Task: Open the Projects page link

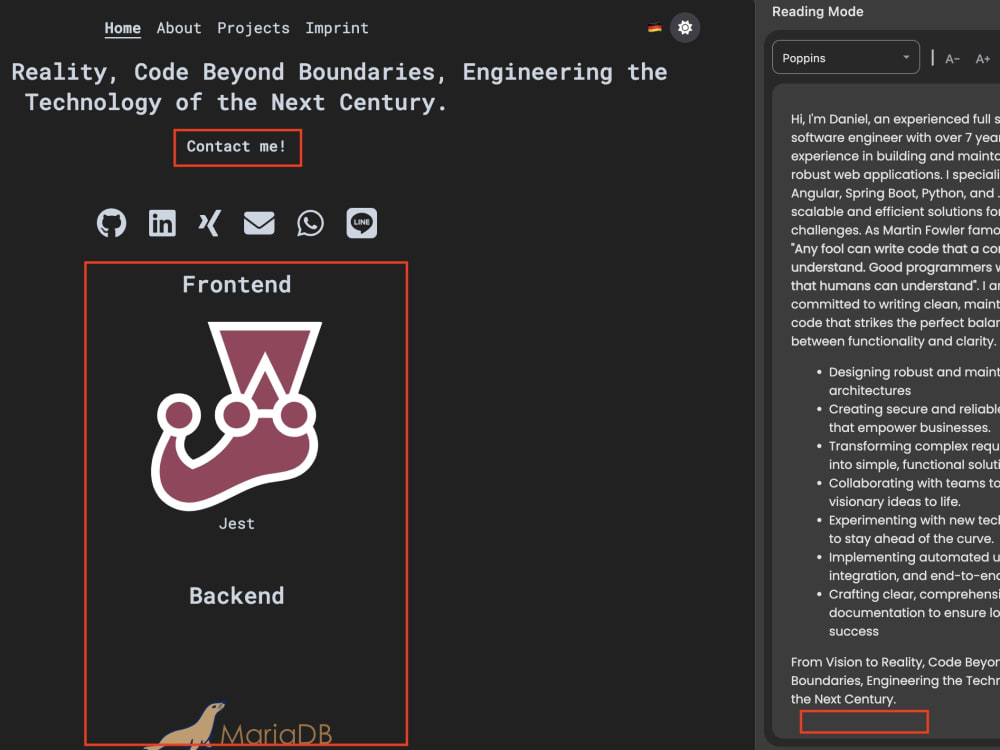Action: click(x=253, y=28)
